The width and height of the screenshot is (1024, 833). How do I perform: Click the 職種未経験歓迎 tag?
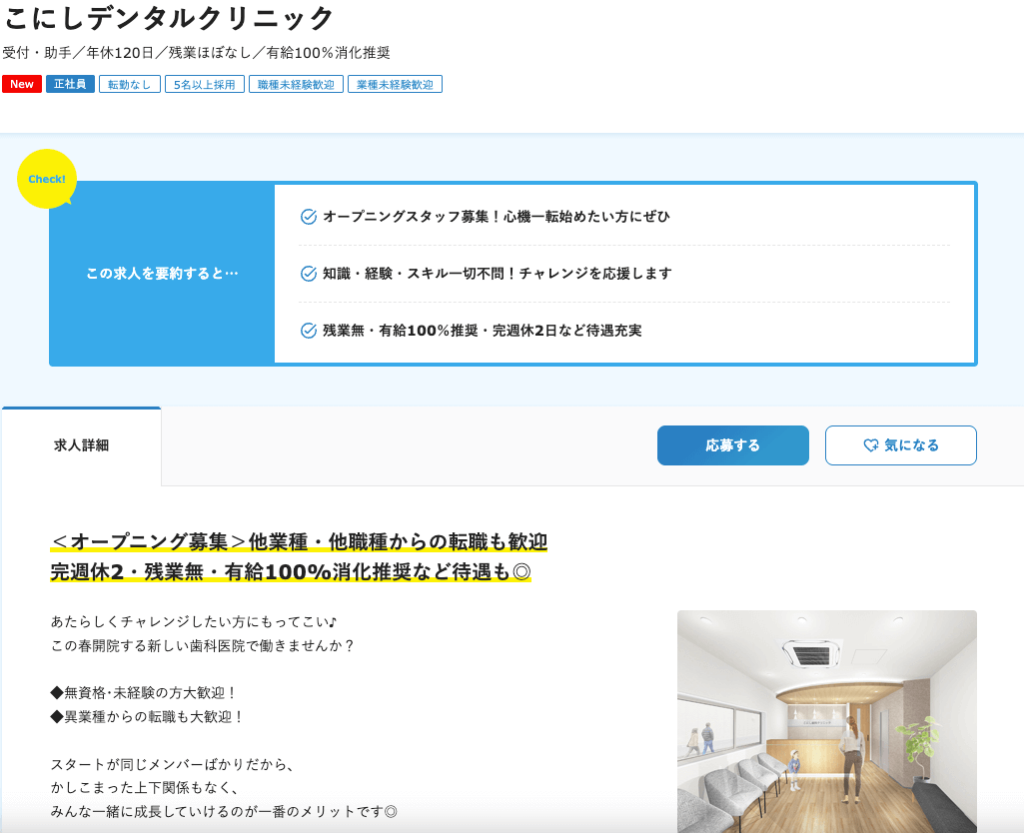(296, 84)
